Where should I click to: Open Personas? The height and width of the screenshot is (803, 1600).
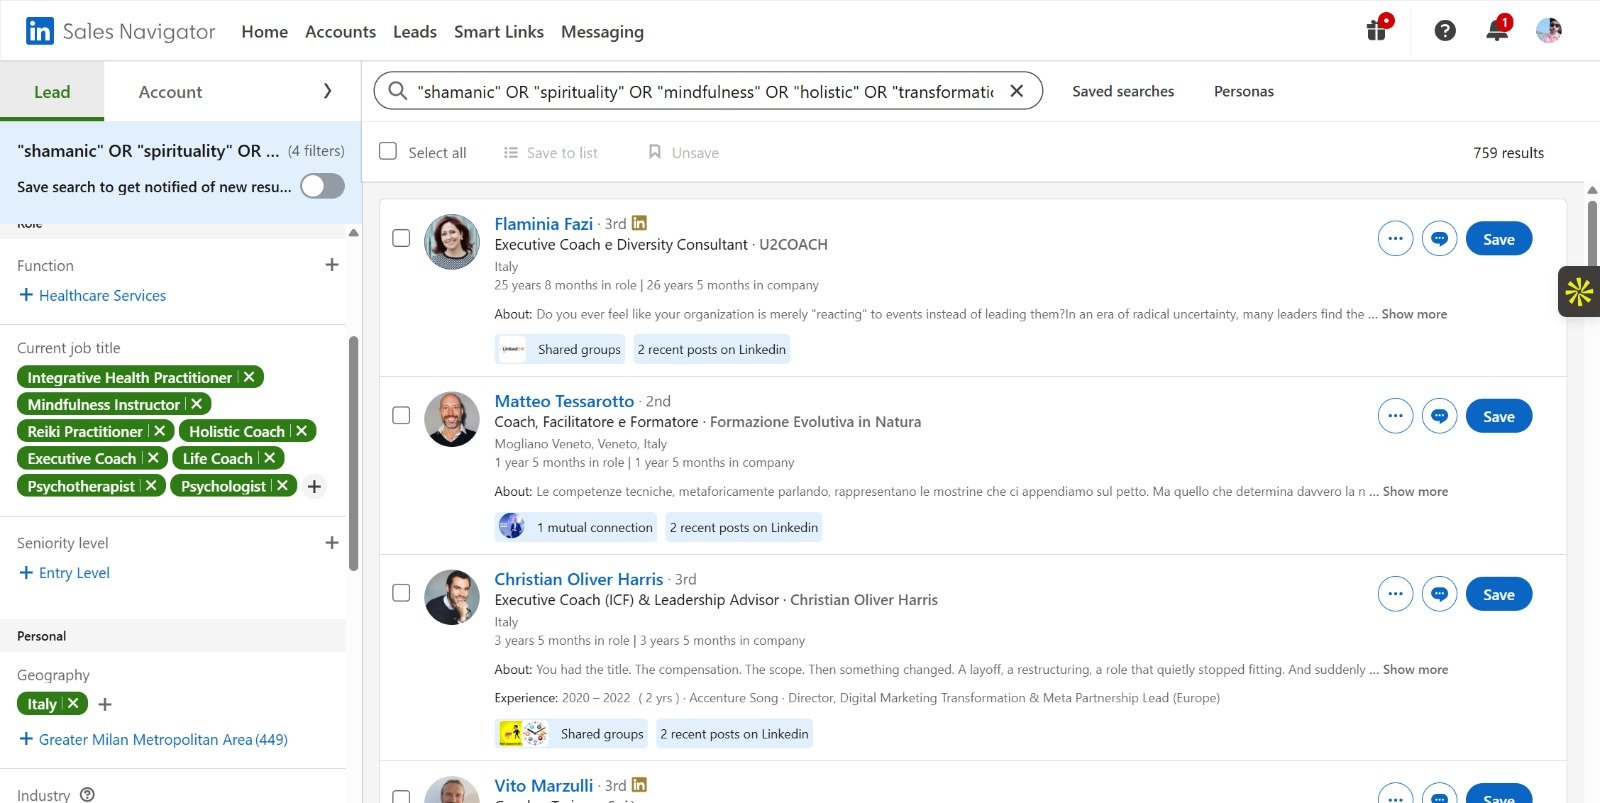1243,91
